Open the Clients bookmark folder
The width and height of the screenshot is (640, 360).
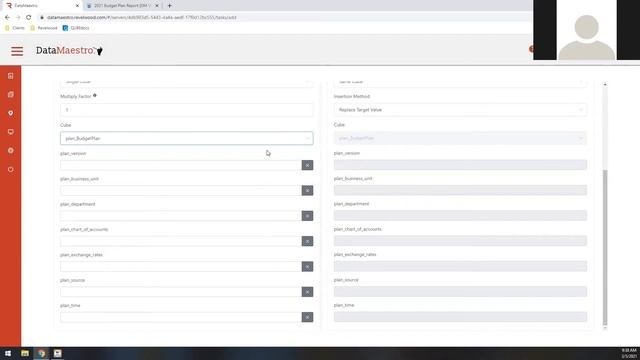point(15,28)
